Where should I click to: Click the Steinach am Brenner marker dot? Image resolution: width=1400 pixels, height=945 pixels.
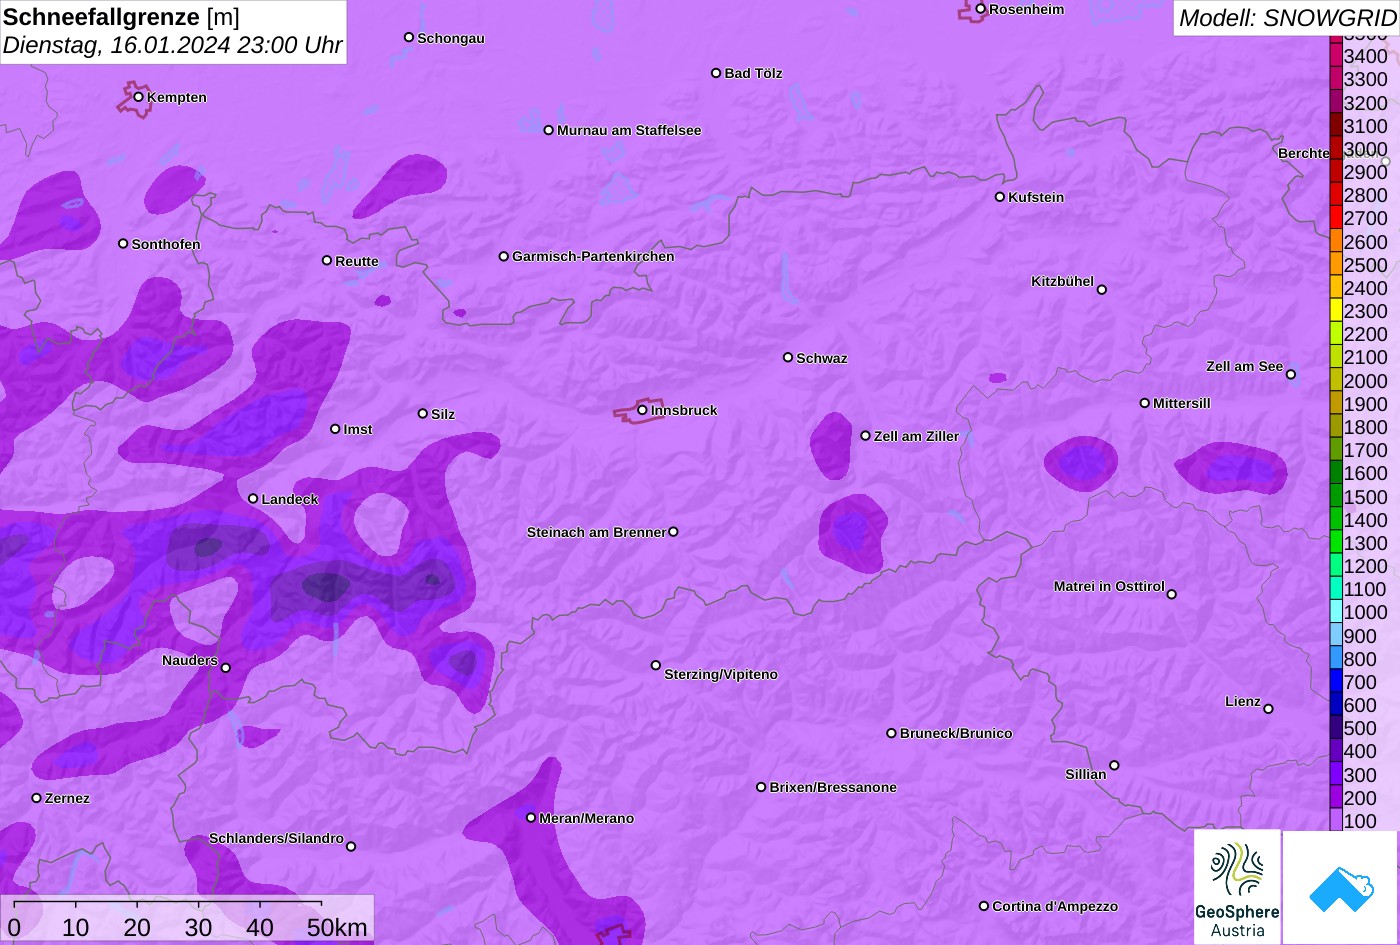673,532
